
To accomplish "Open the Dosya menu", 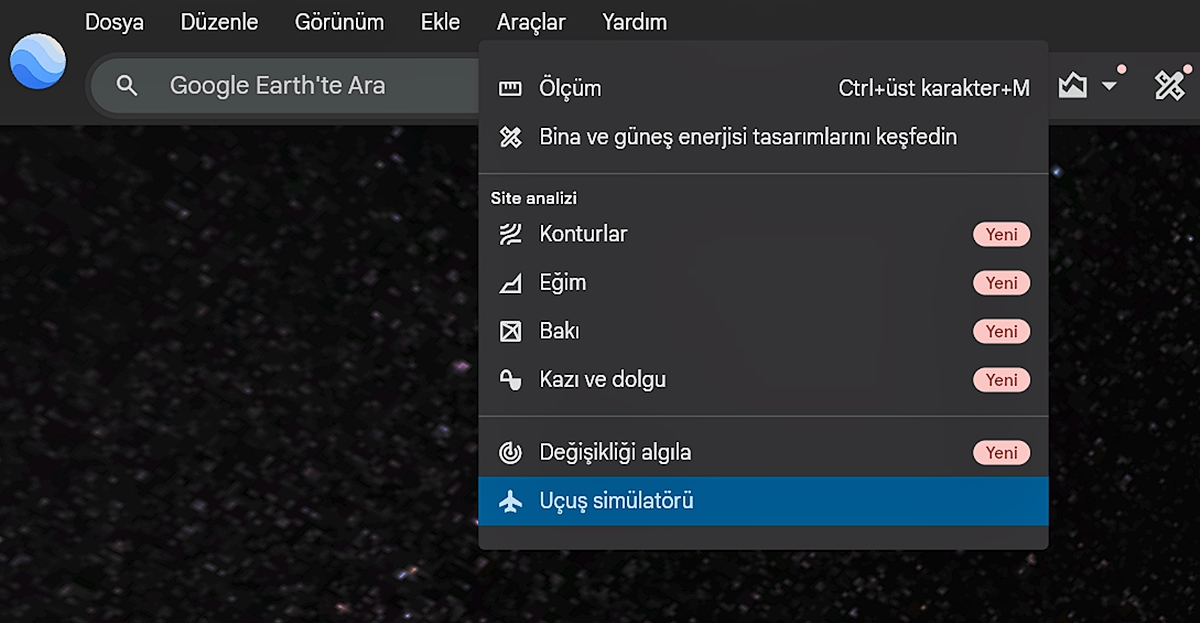I will click(114, 22).
